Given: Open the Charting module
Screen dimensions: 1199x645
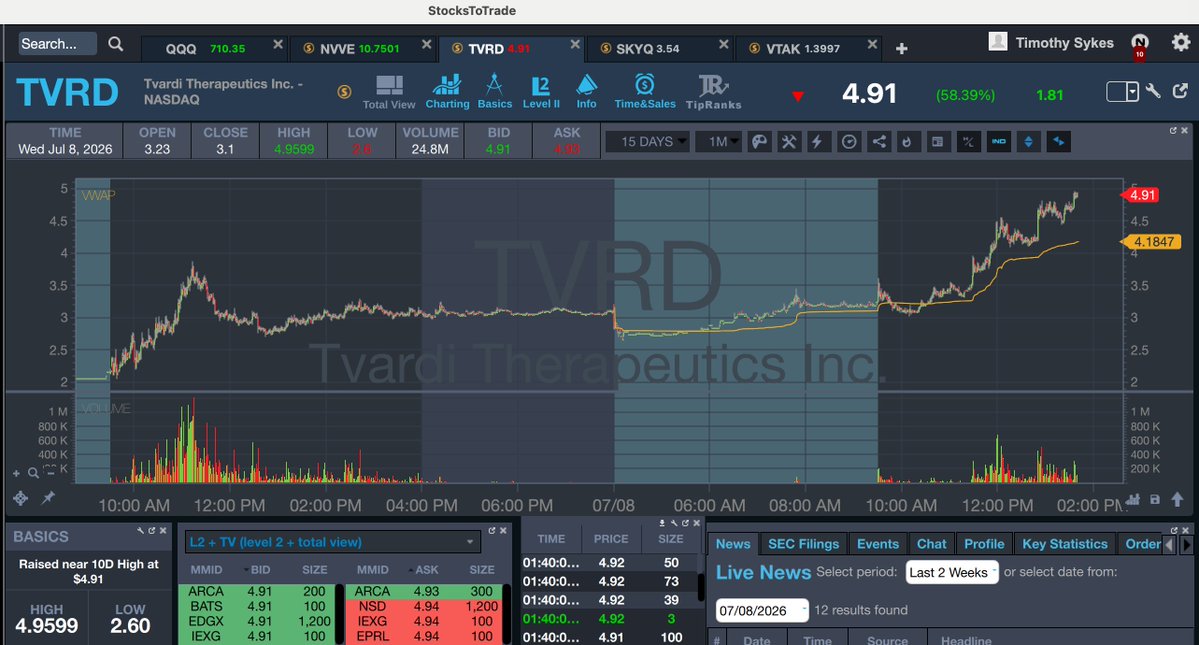Looking at the screenshot, I should click(447, 92).
